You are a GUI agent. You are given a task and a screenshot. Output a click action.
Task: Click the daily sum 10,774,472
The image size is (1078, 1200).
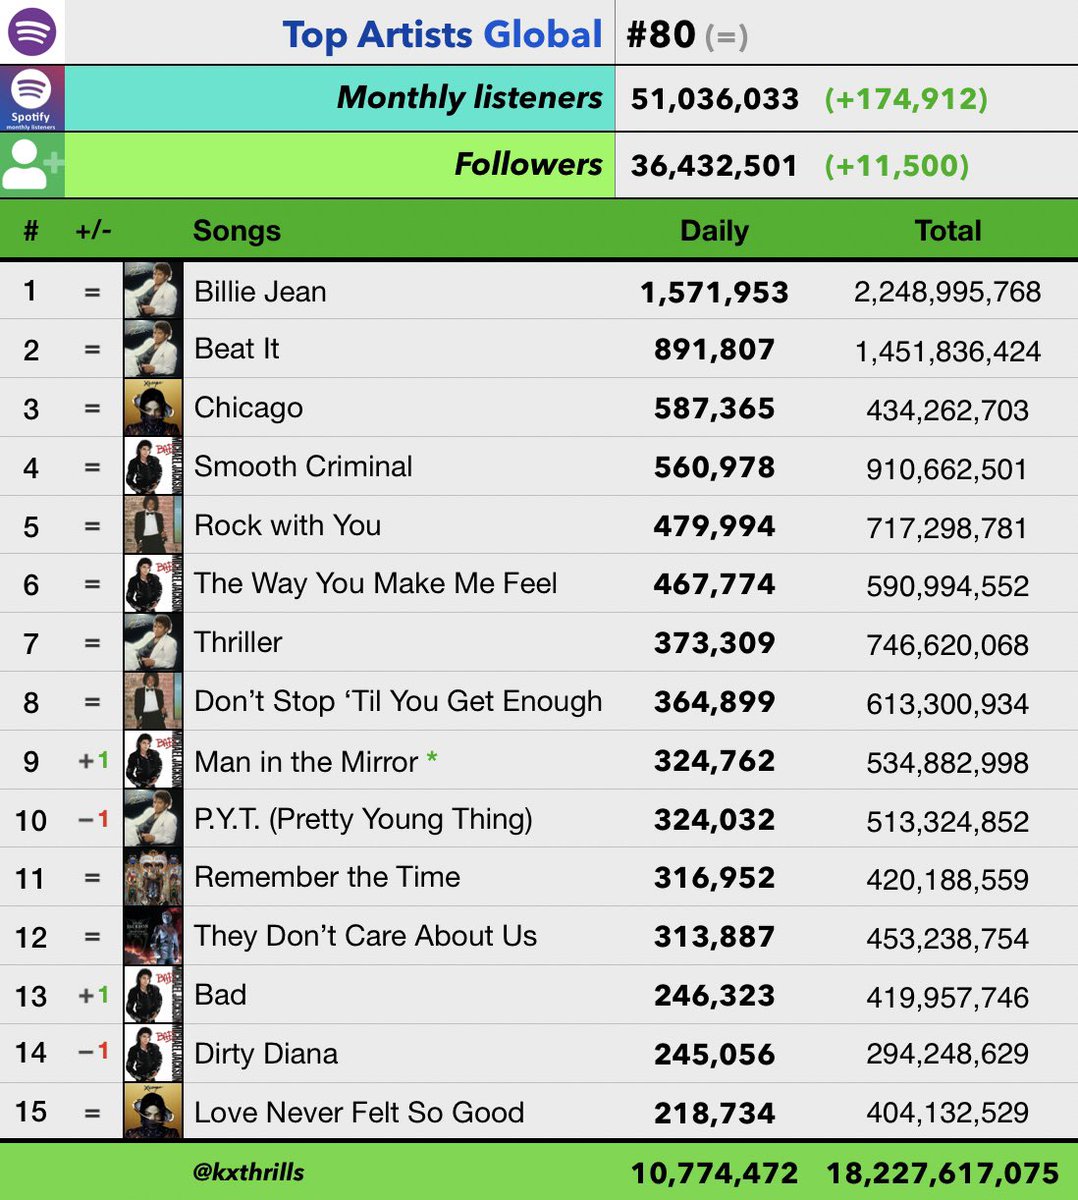[714, 1173]
